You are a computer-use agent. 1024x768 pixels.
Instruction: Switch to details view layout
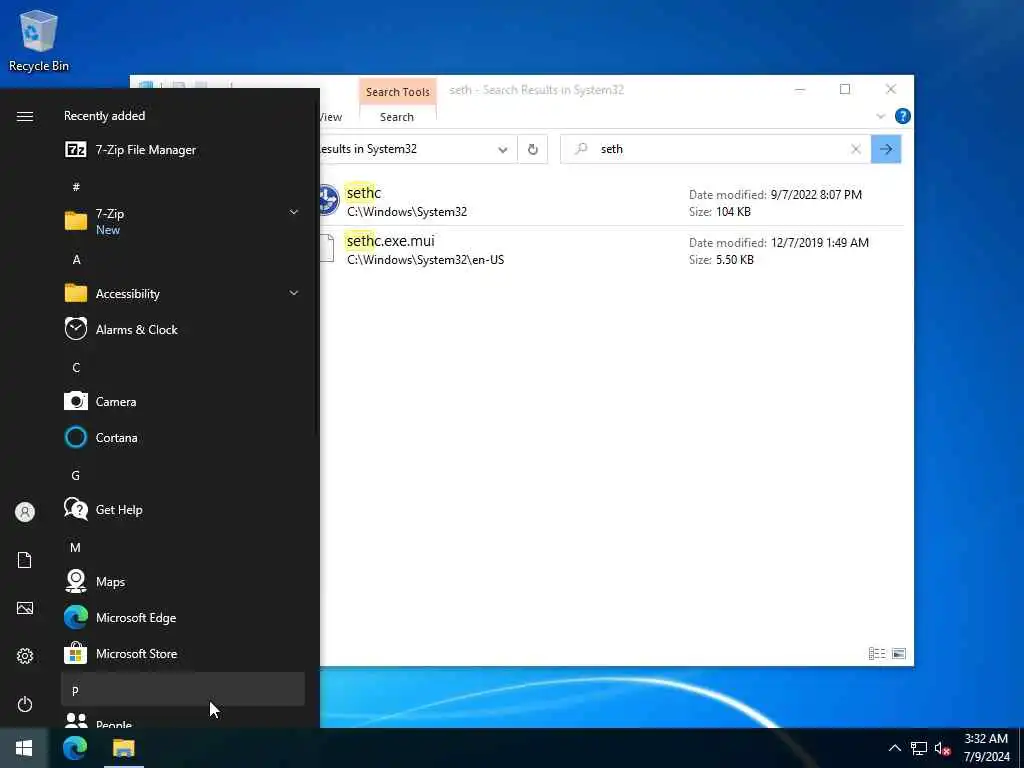[877, 654]
